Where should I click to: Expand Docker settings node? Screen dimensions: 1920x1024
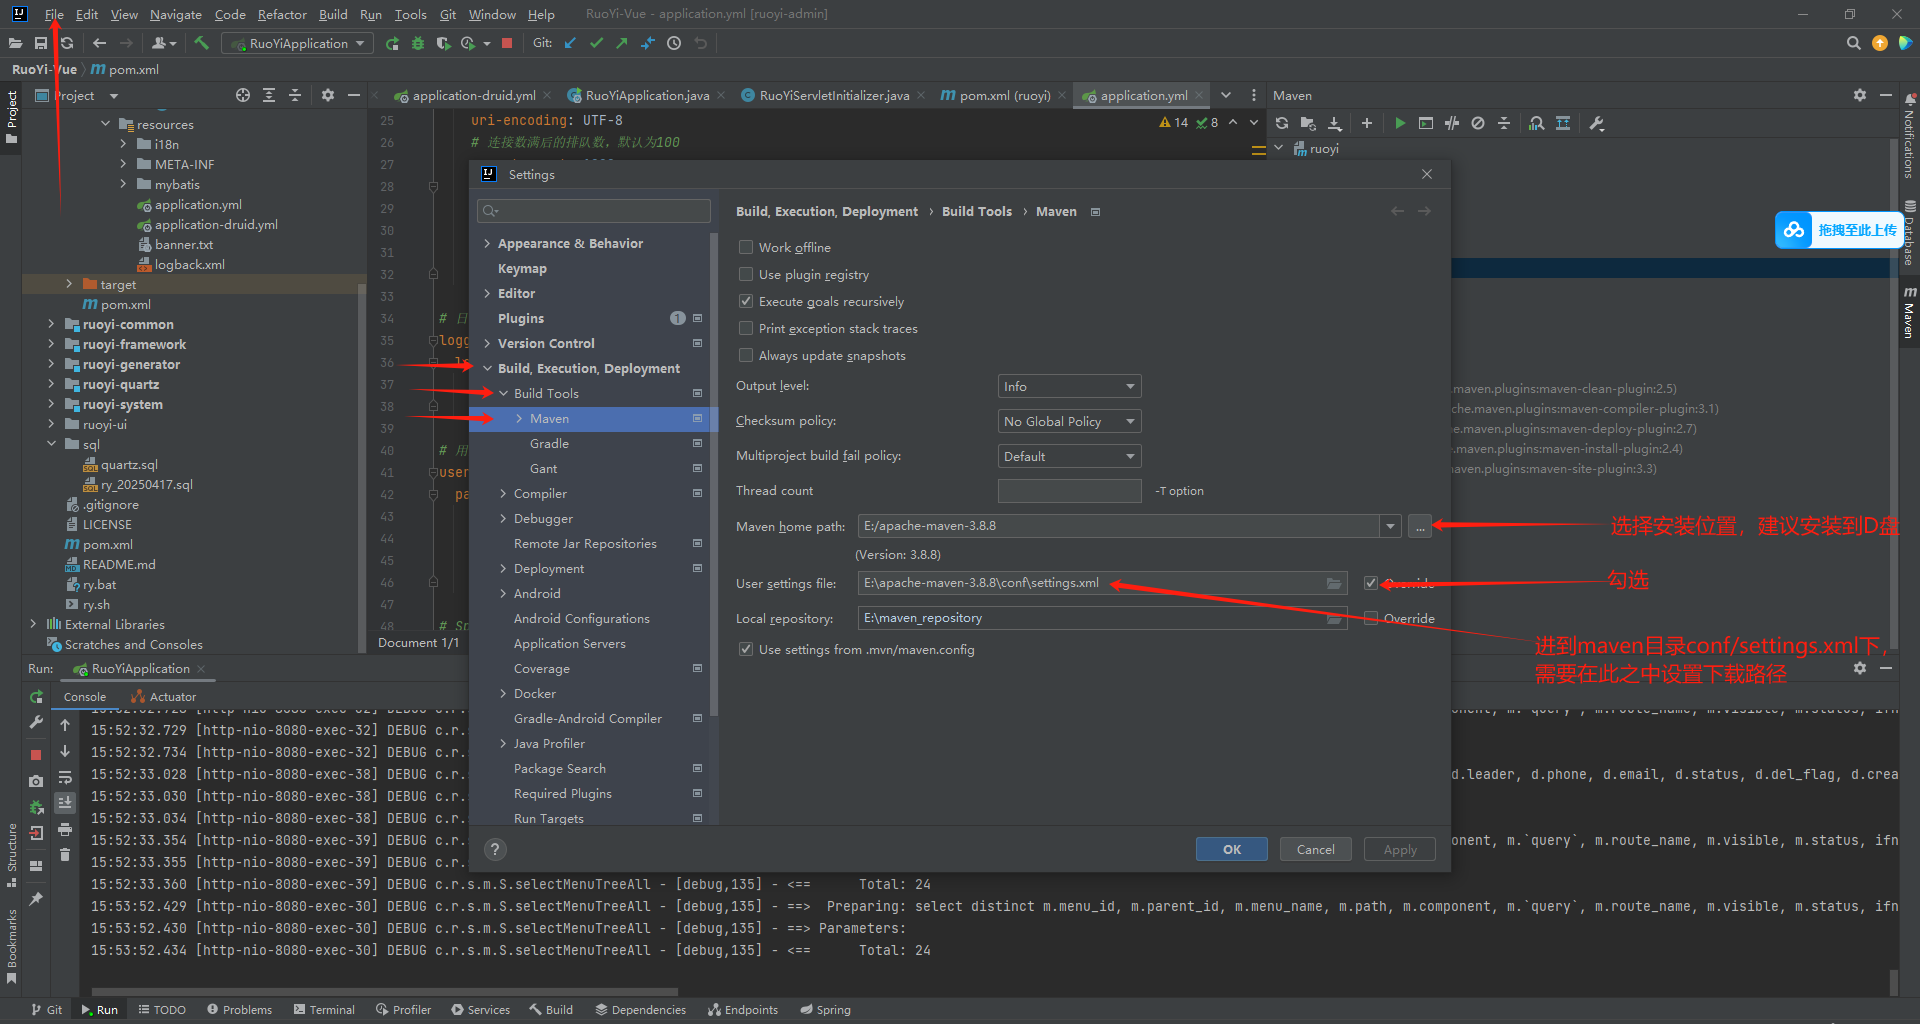point(503,693)
